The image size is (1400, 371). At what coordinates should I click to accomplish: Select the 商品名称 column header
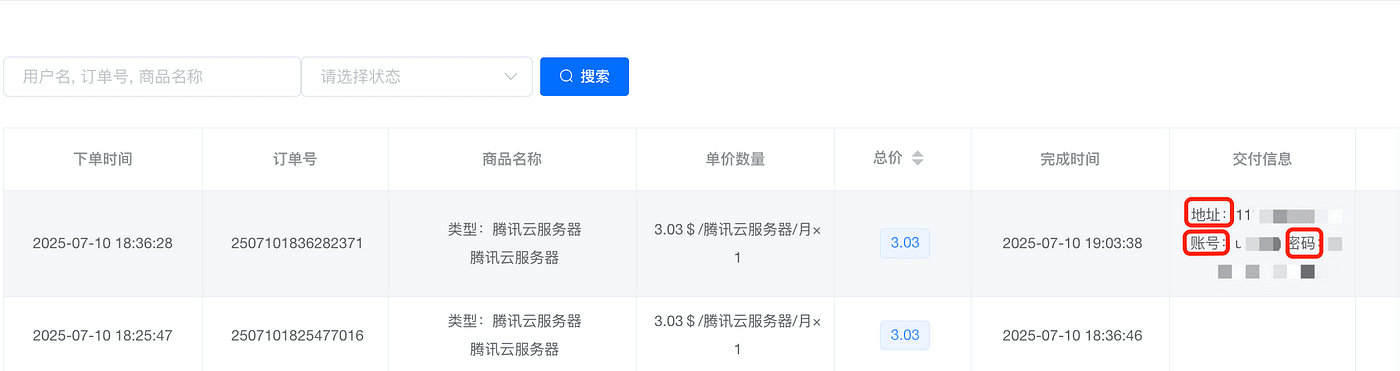pyautogui.click(x=512, y=159)
